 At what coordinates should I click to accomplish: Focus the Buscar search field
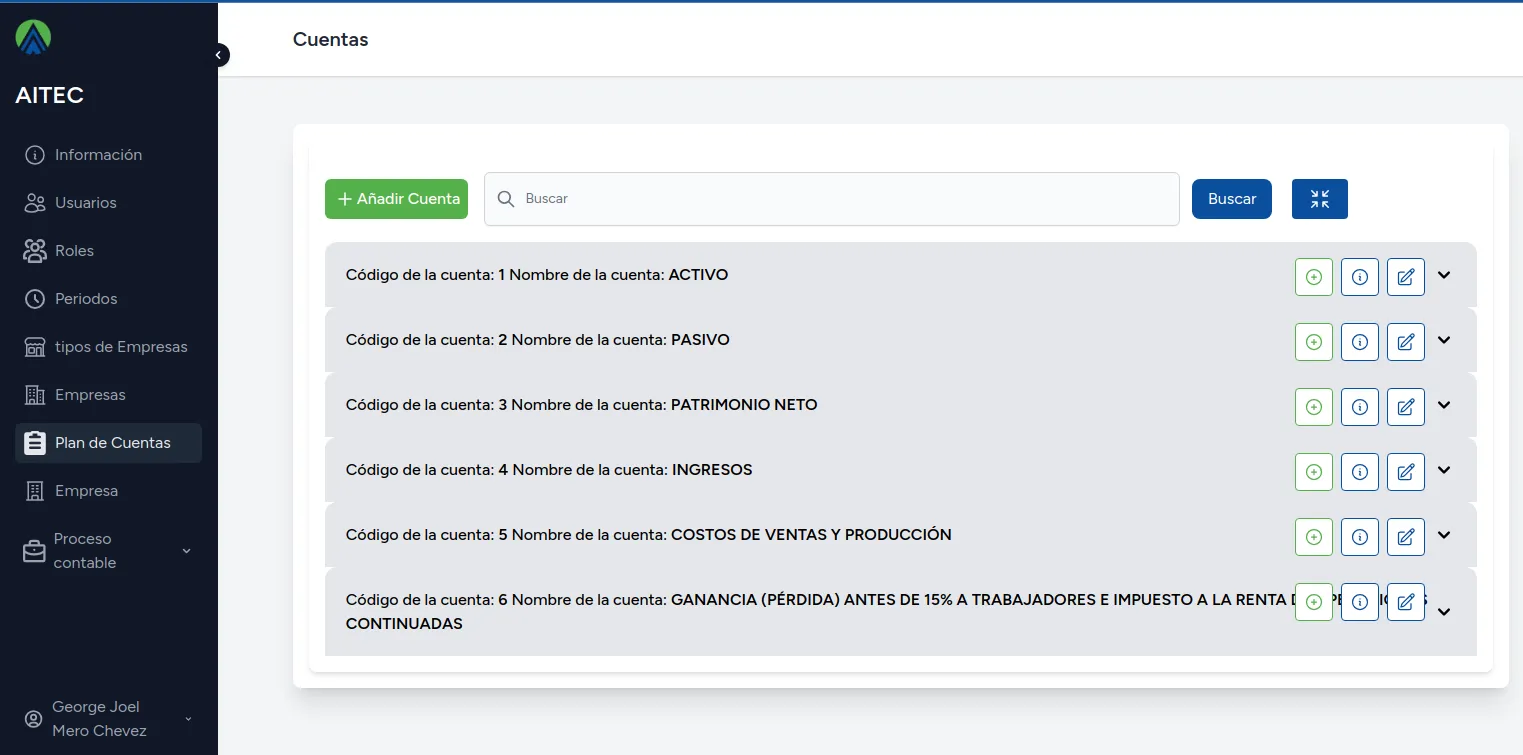point(832,199)
